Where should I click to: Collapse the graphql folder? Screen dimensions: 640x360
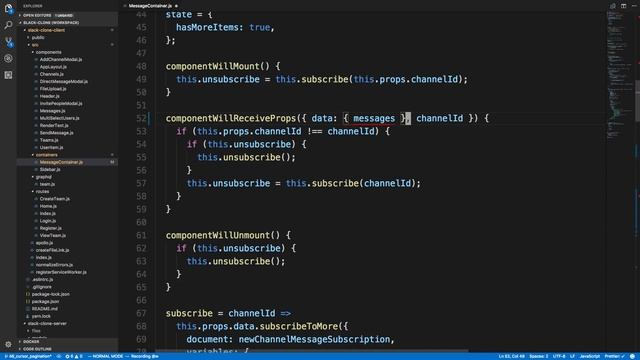(x=43, y=177)
